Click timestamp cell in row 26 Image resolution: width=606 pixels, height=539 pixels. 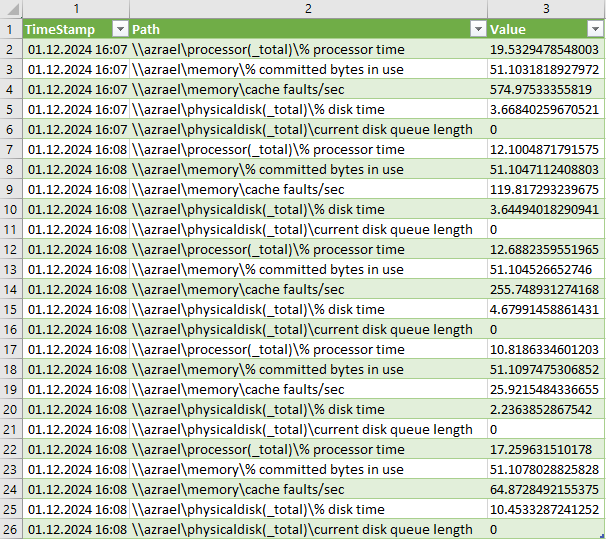[77, 529]
